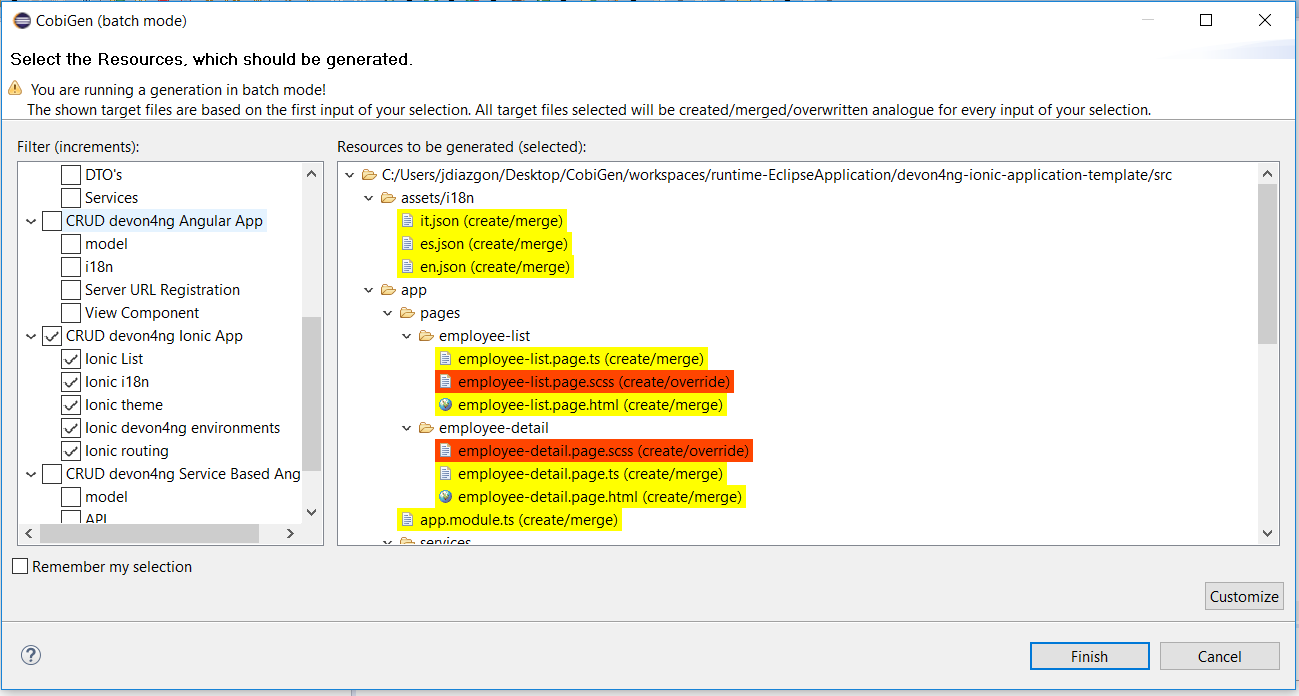Image resolution: width=1299 pixels, height=696 pixels.
Task: Click the resources tree scroll down arrow
Action: point(1267,534)
